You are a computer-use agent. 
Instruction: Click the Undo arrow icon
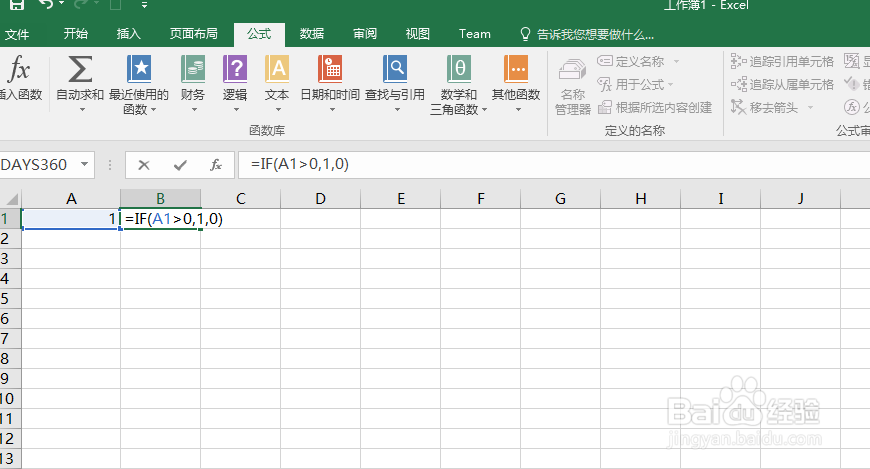(x=46, y=4)
